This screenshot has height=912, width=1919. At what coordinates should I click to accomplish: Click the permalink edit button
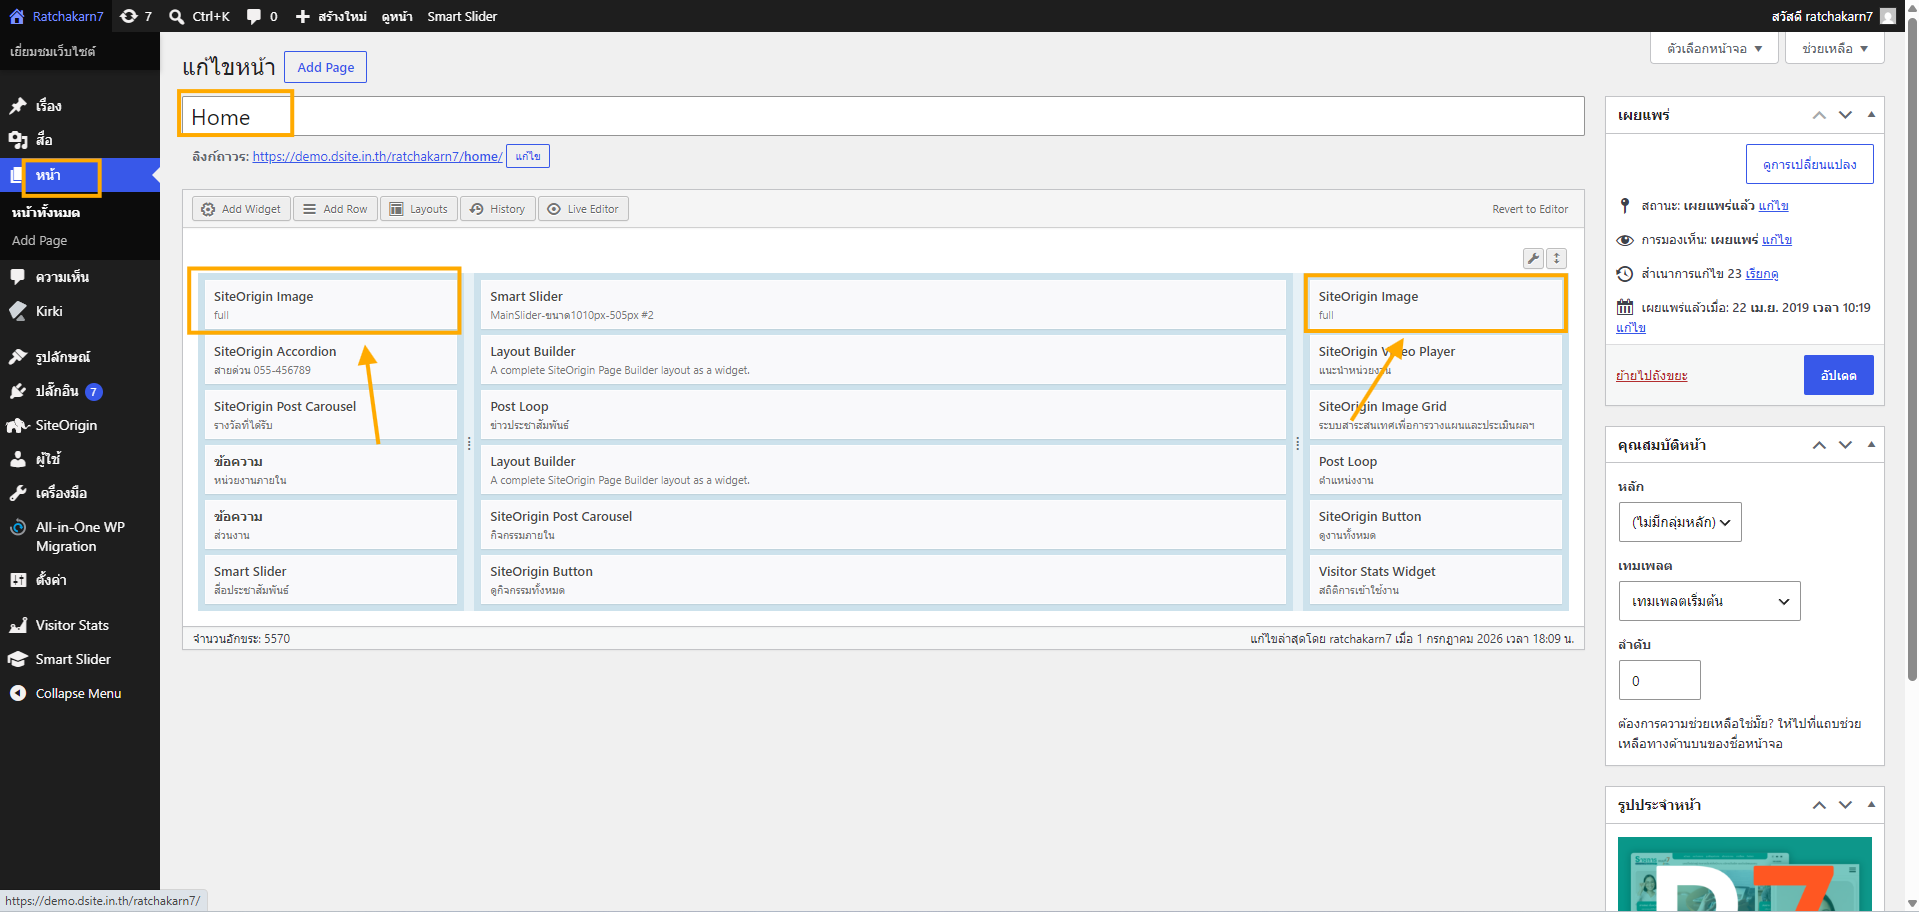[527, 156]
